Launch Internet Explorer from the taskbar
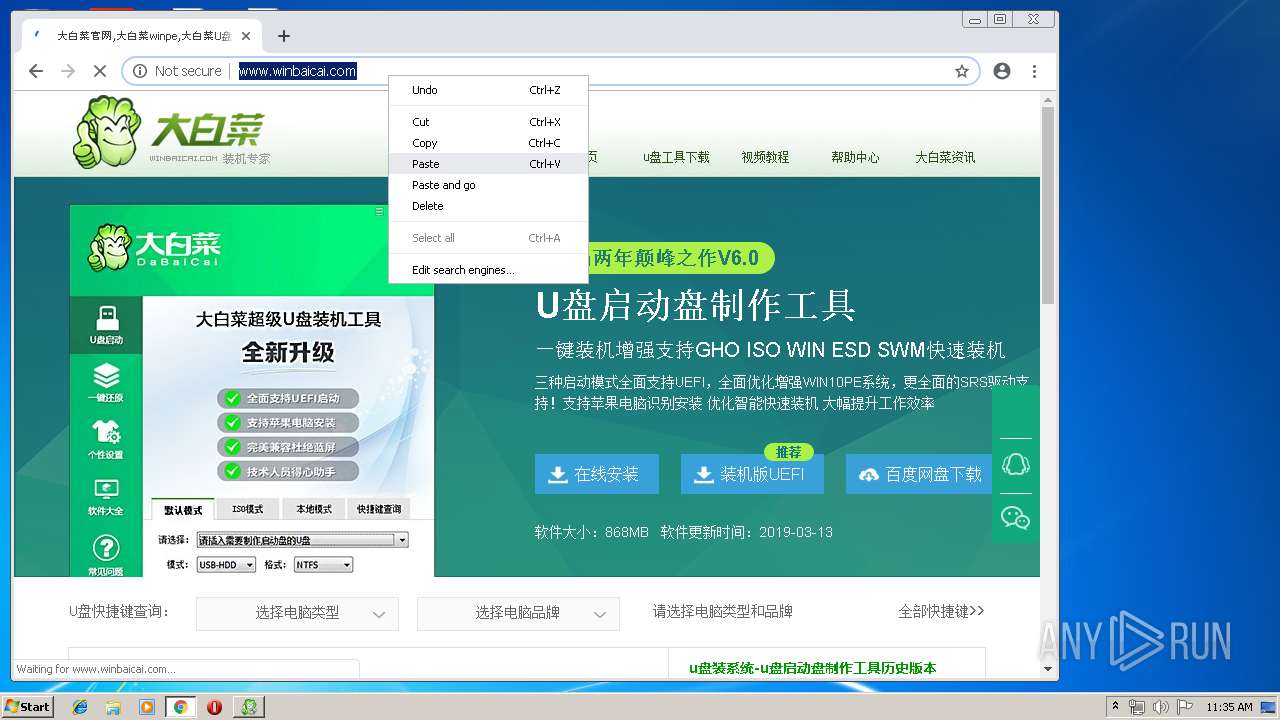 click(x=80, y=707)
